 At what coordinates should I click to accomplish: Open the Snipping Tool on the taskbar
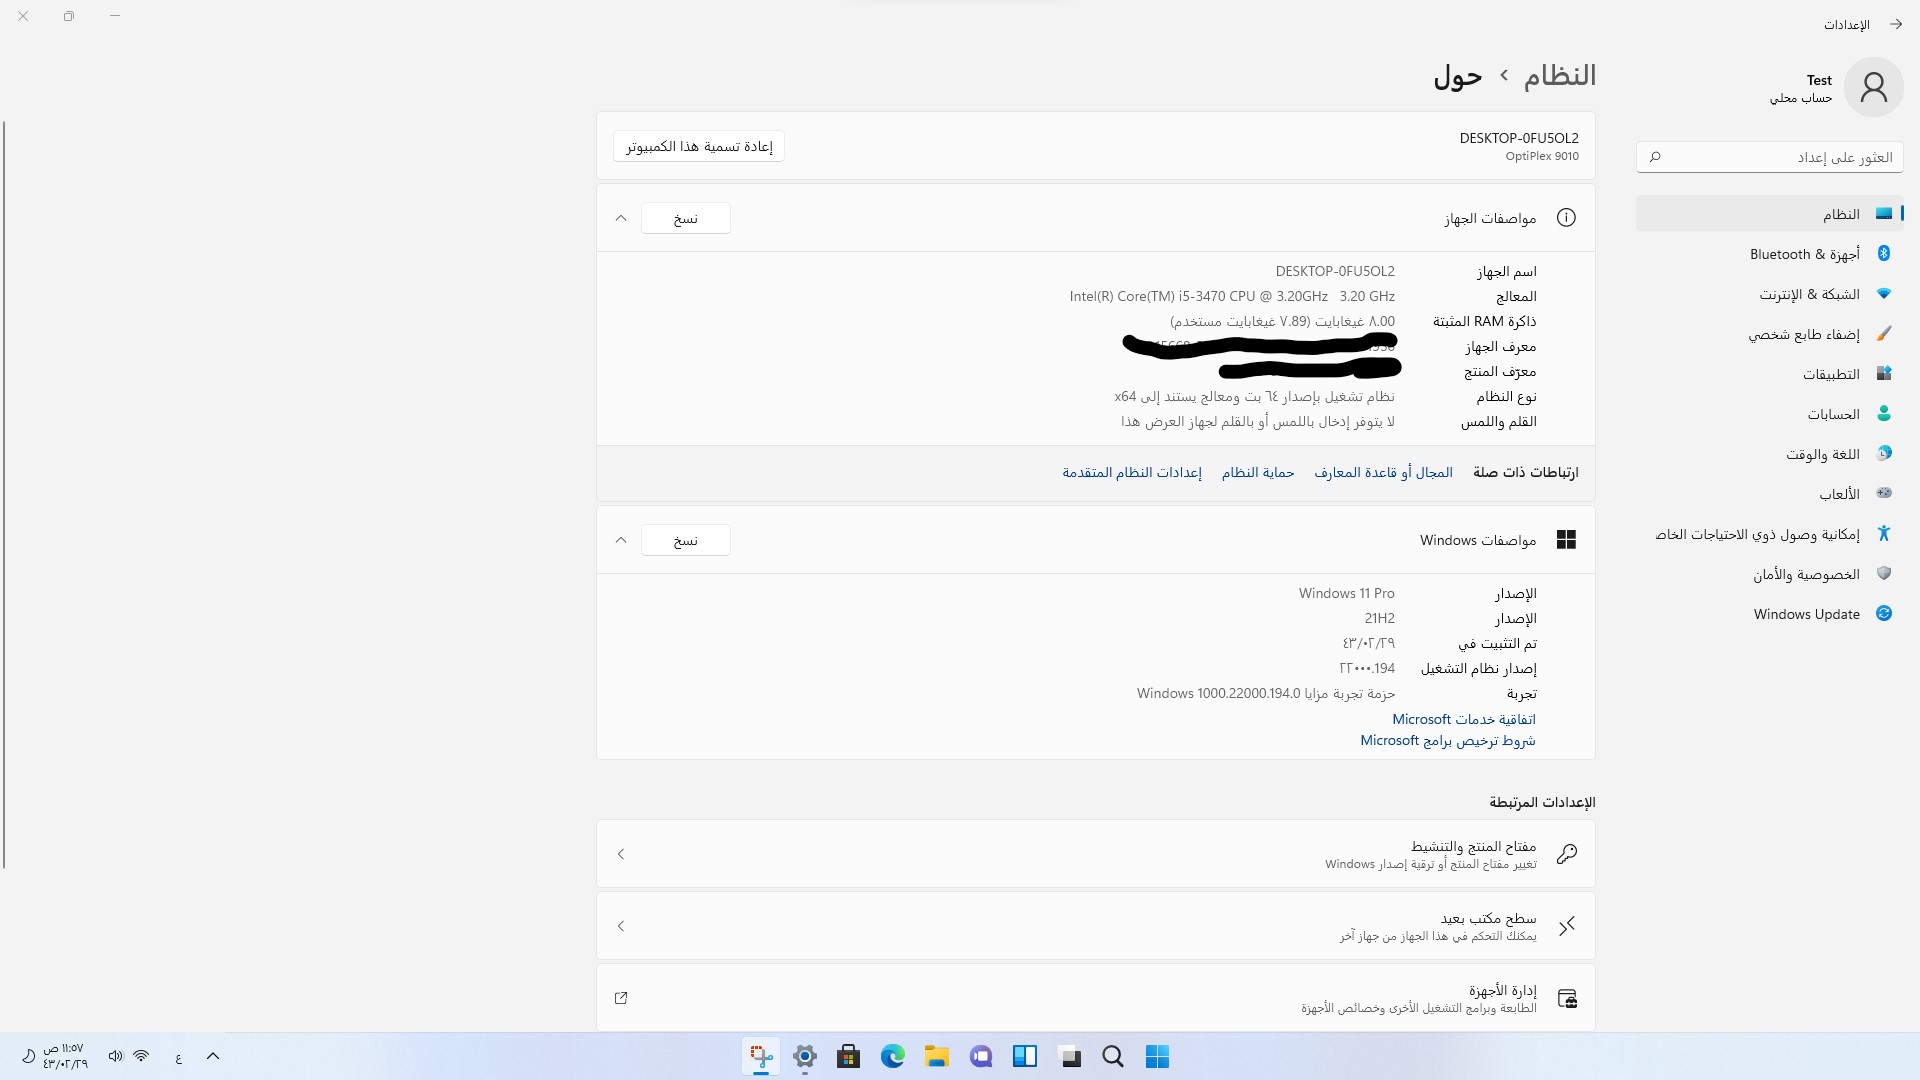pyautogui.click(x=761, y=1056)
